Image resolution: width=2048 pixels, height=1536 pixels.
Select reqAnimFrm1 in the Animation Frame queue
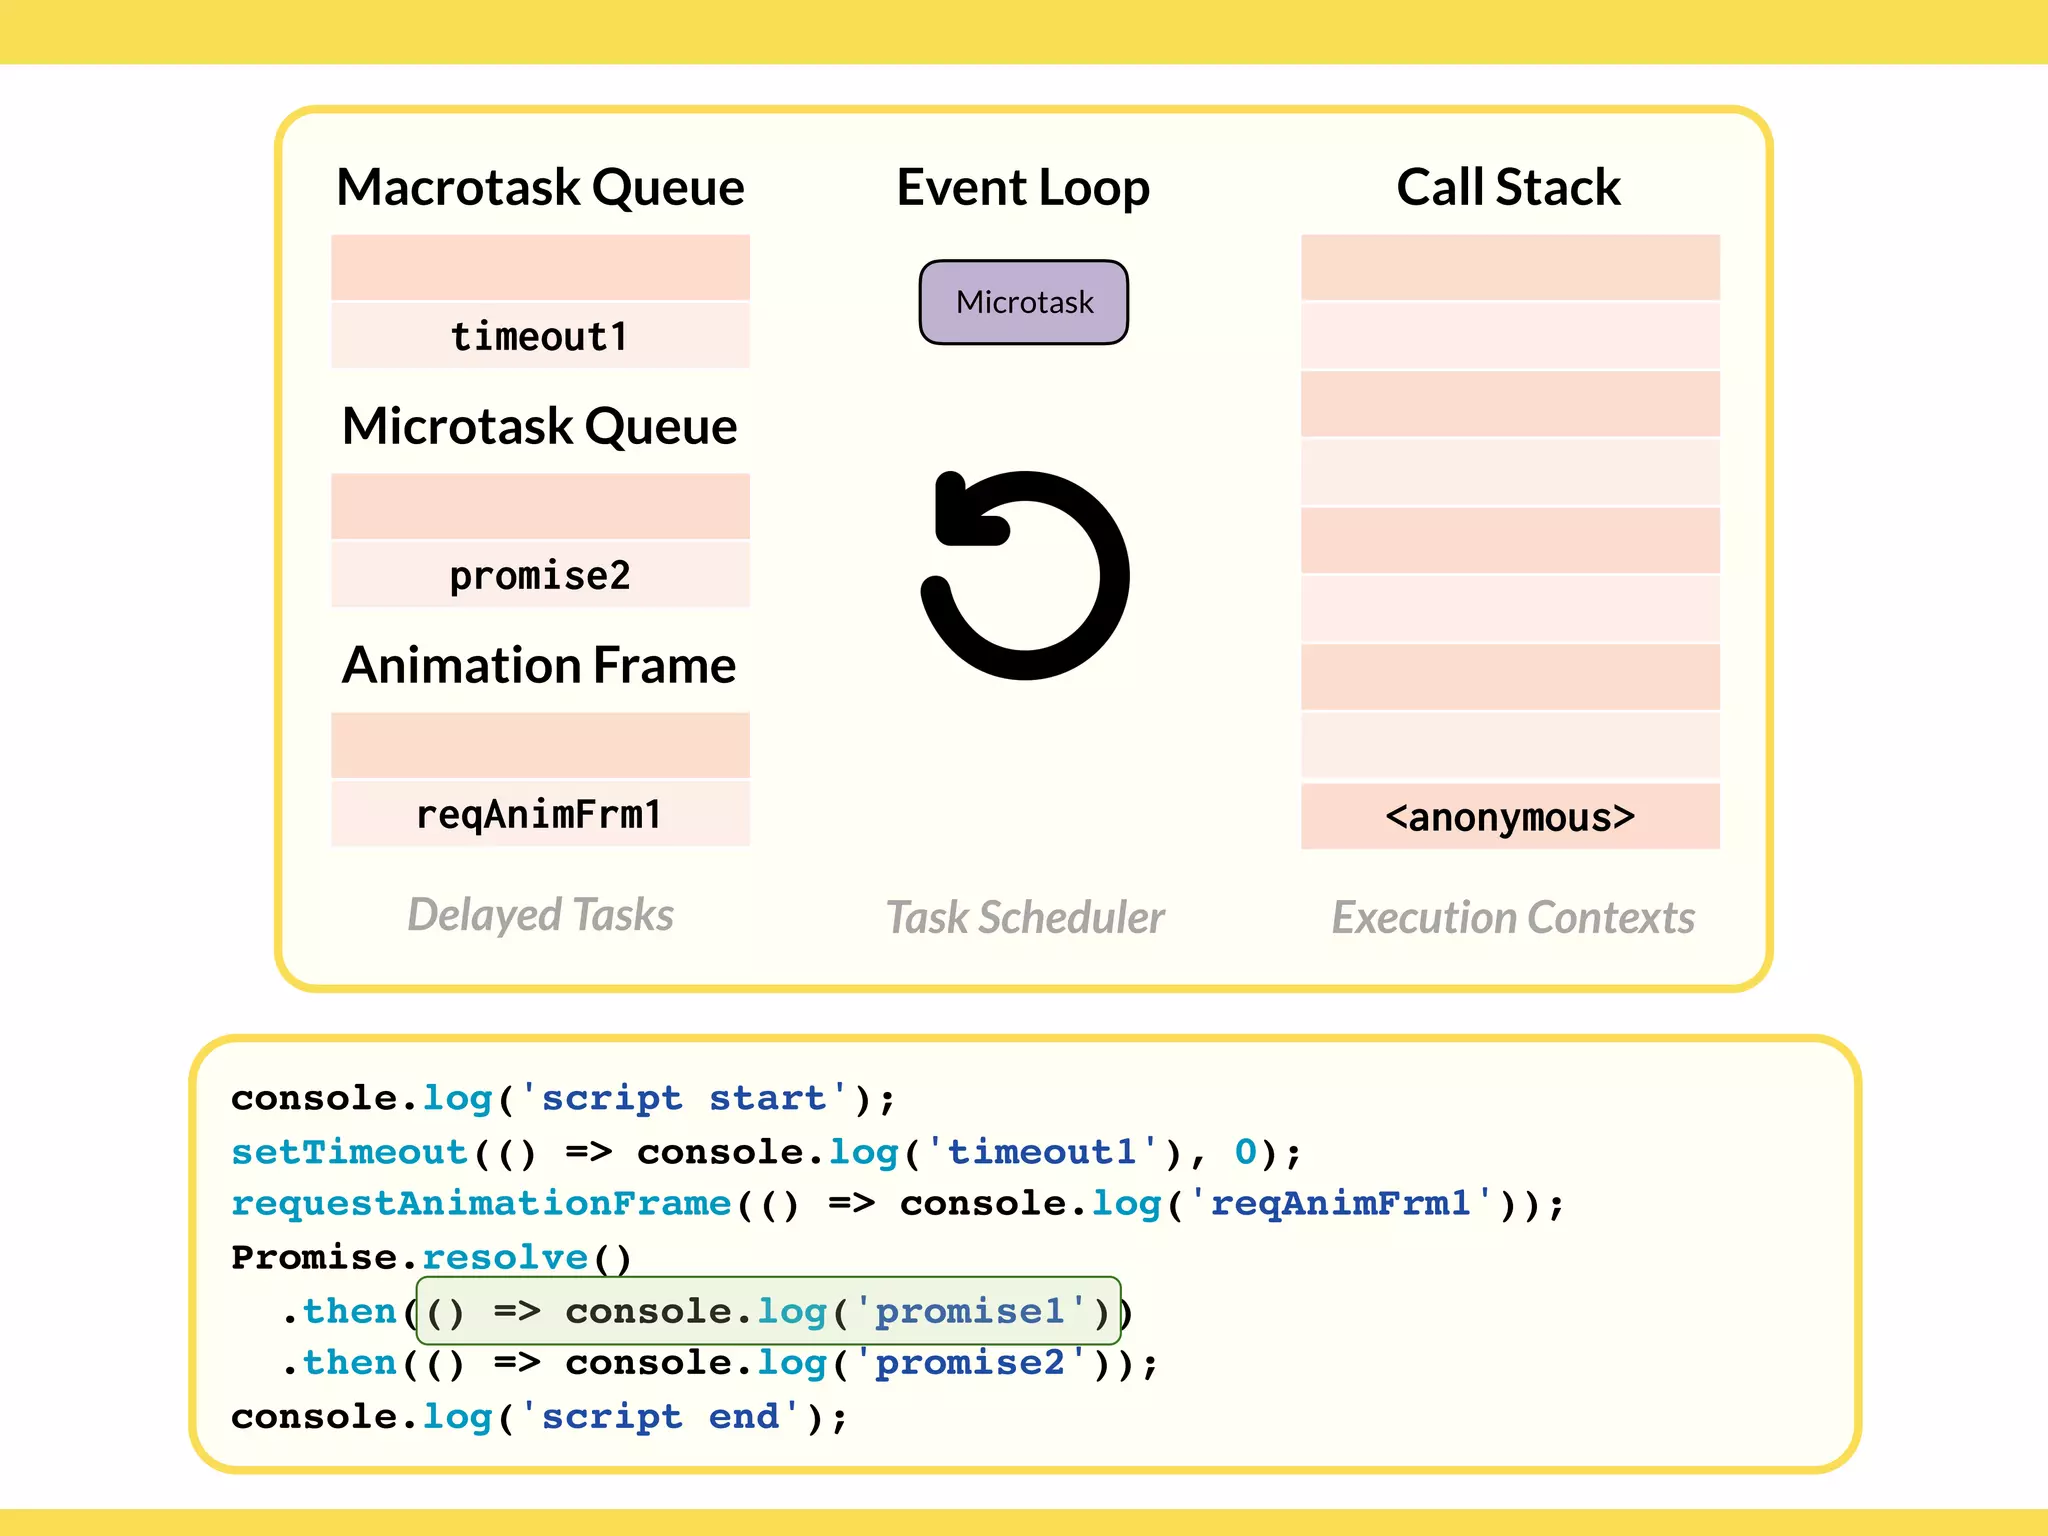coord(540,814)
